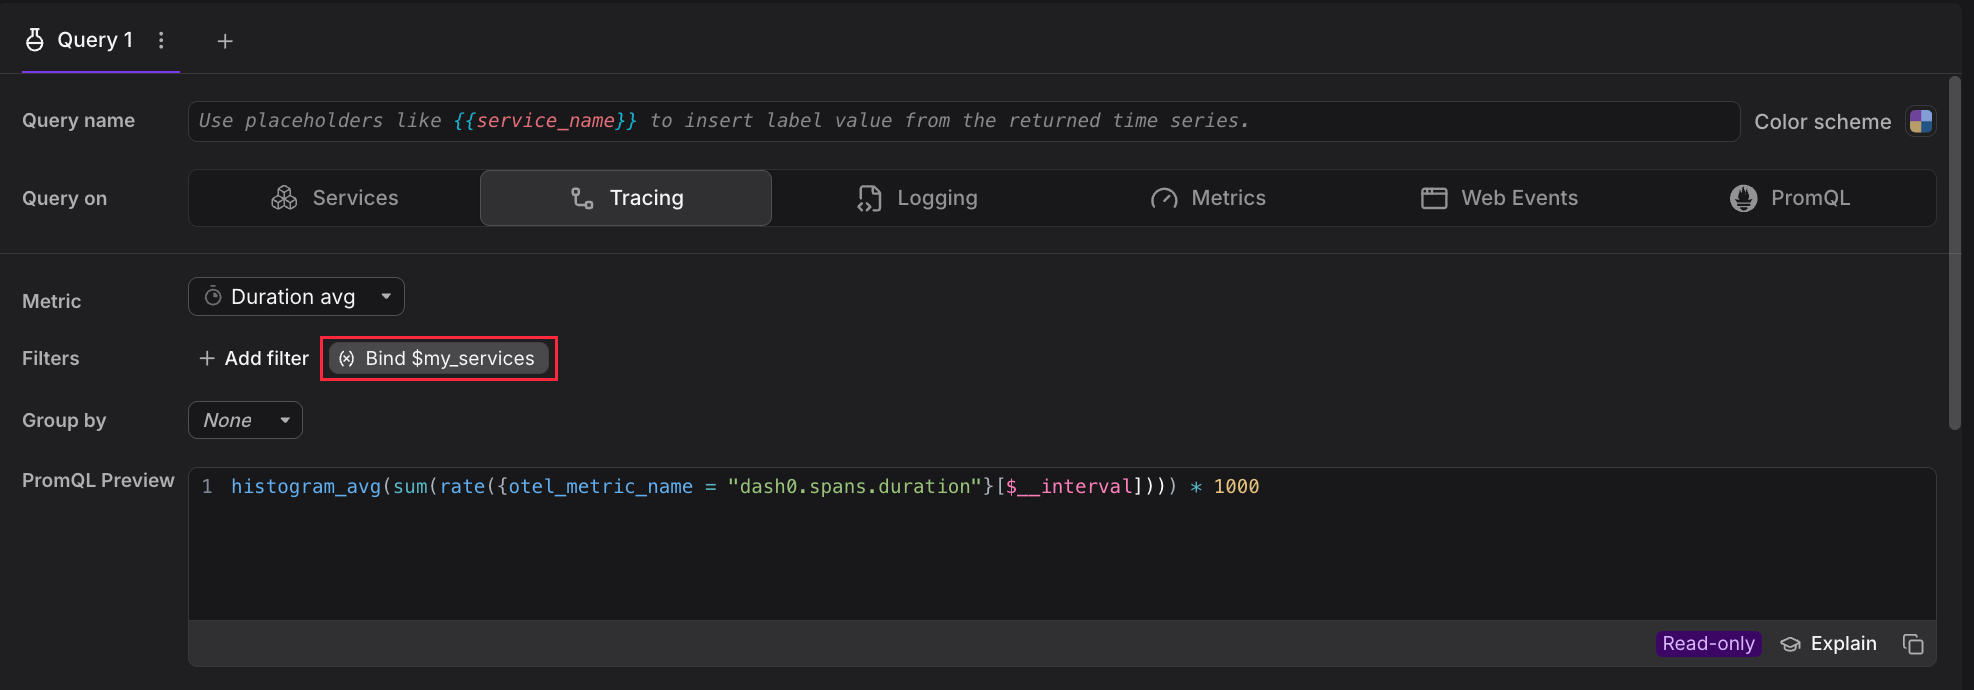
Task: Click the Add filter button
Action: click(254, 358)
